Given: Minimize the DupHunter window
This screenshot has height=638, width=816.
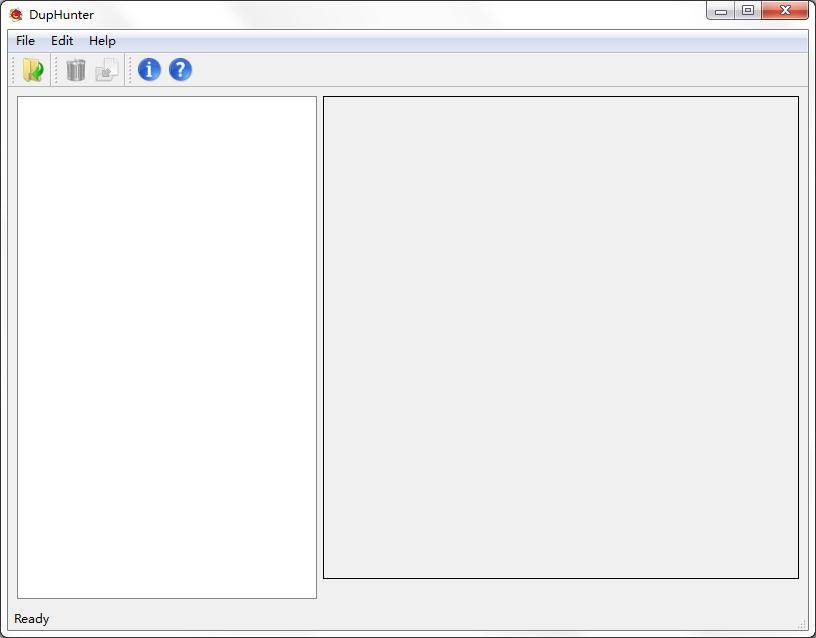Looking at the screenshot, I should pos(720,11).
